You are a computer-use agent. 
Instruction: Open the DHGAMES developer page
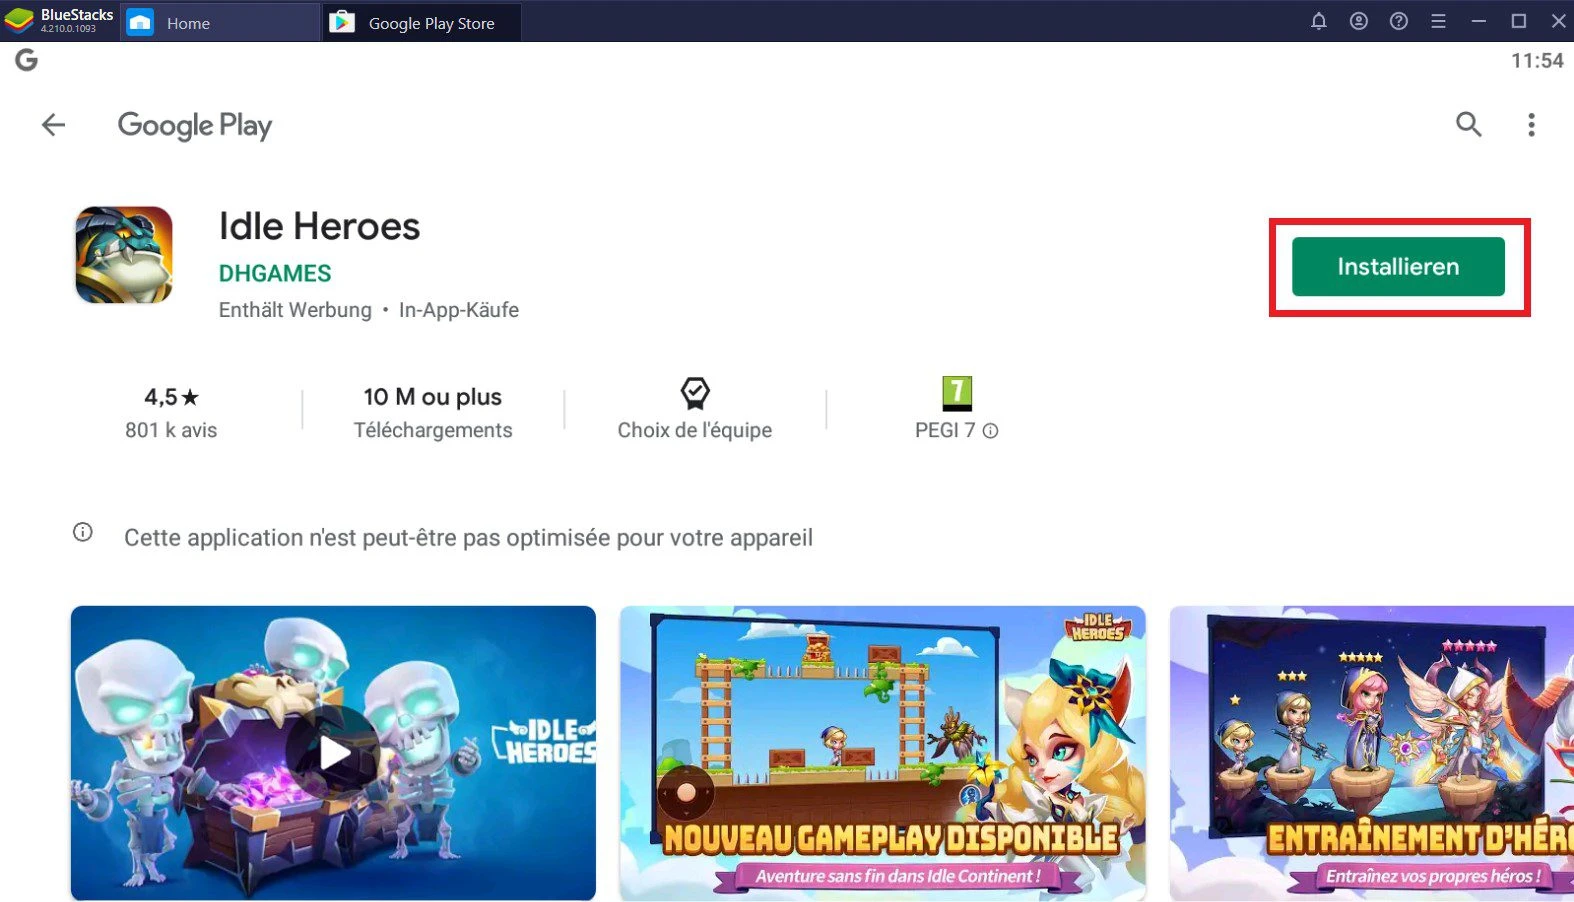click(275, 273)
